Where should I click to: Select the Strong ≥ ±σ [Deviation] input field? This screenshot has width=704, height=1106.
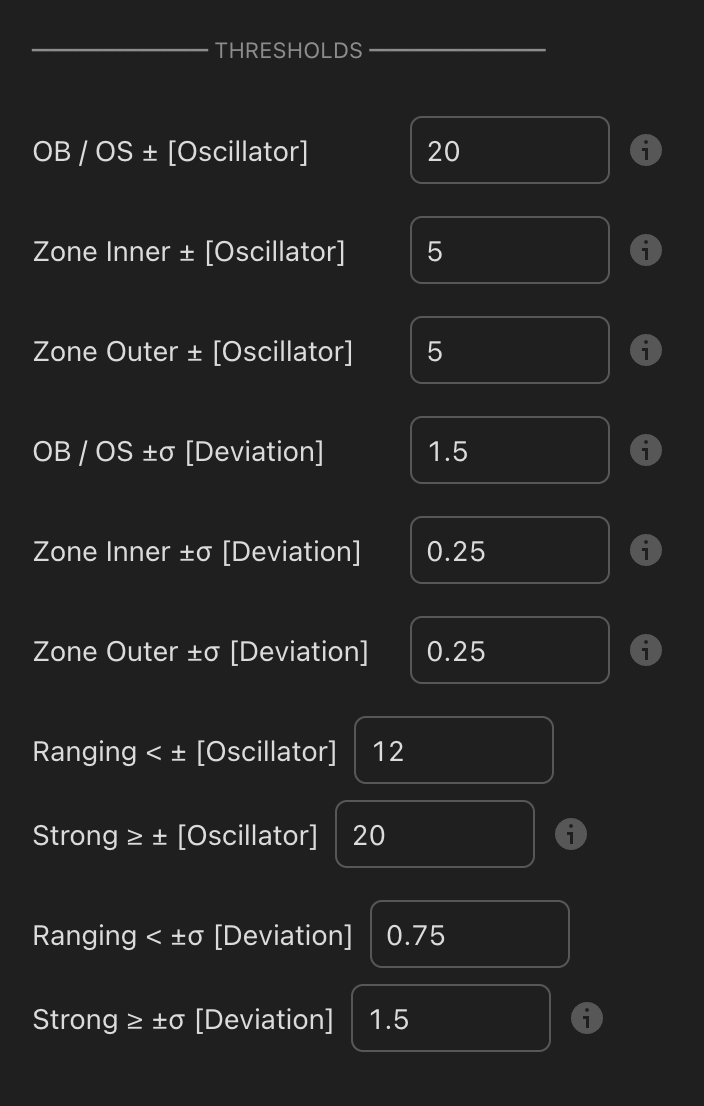coord(450,1018)
